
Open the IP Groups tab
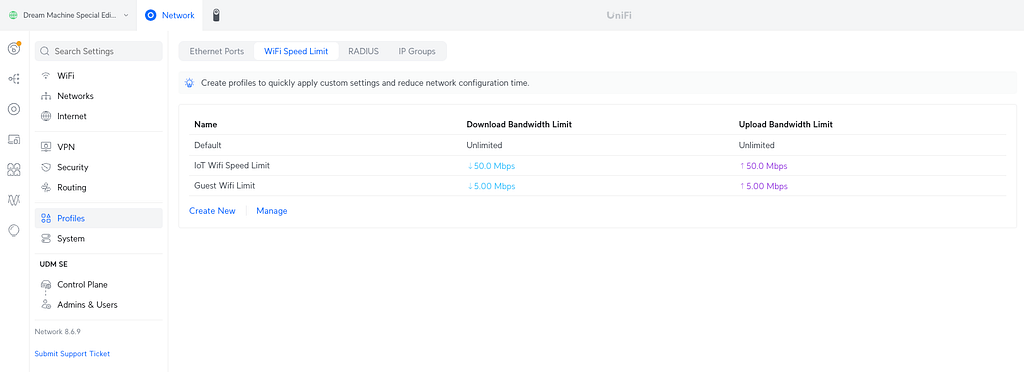pyautogui.click(x=417, y=51)
